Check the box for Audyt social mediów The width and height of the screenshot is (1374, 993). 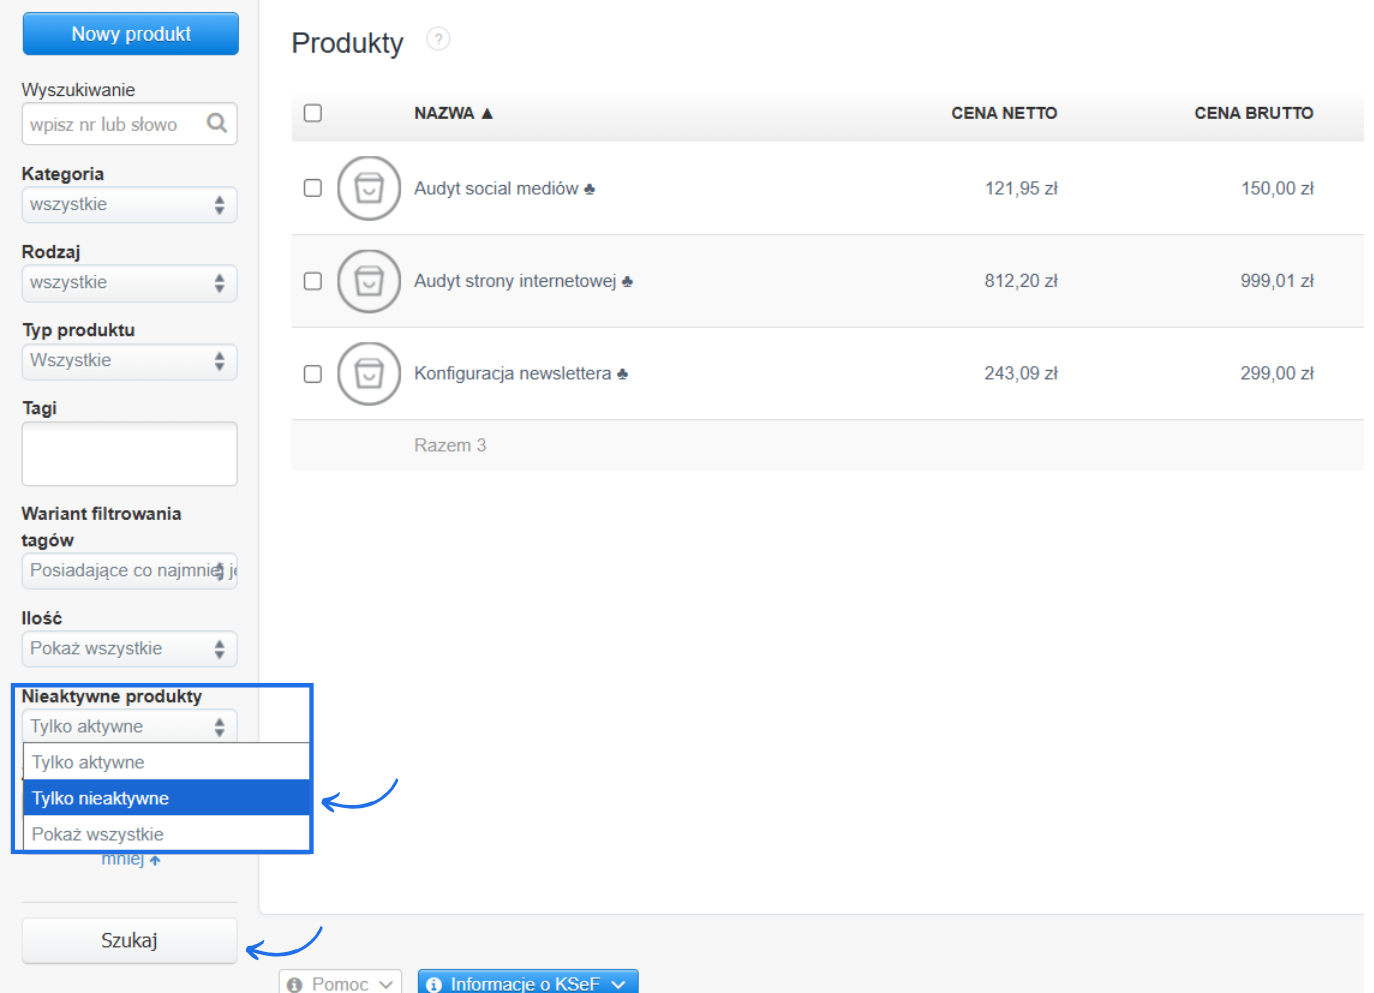point(313,188)
